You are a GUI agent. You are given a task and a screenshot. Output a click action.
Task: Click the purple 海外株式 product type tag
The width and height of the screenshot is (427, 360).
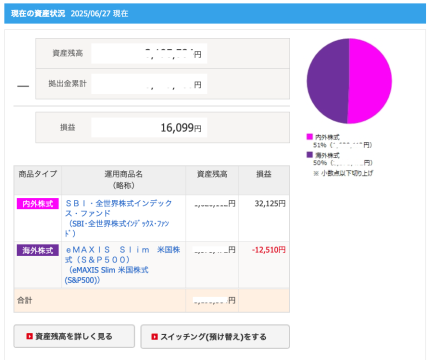38,250
